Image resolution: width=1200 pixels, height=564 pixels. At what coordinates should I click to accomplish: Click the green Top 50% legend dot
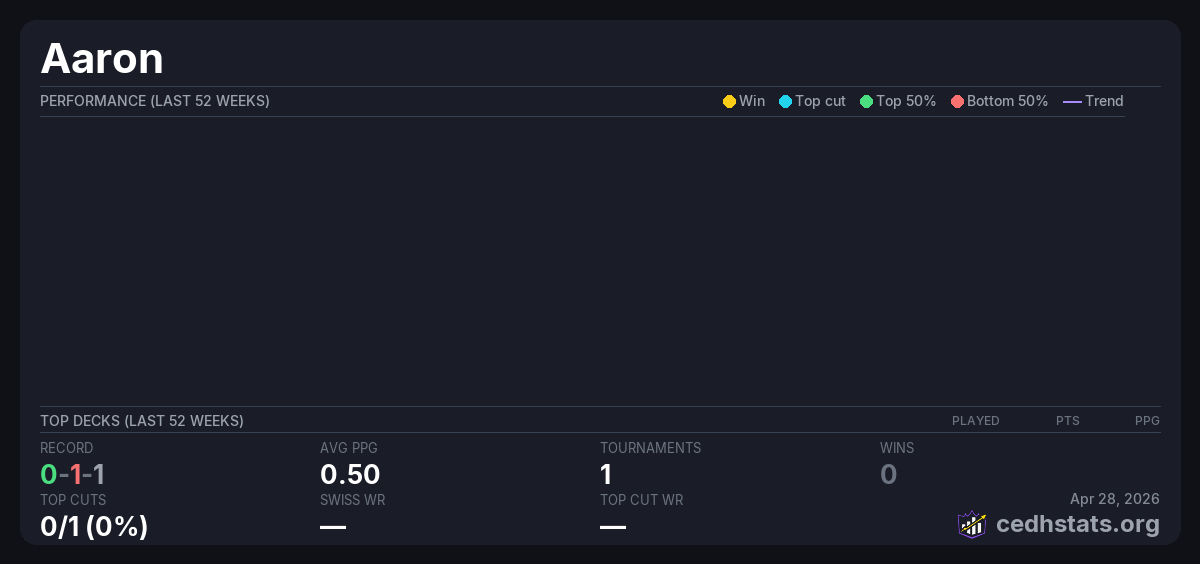[866, 101]
